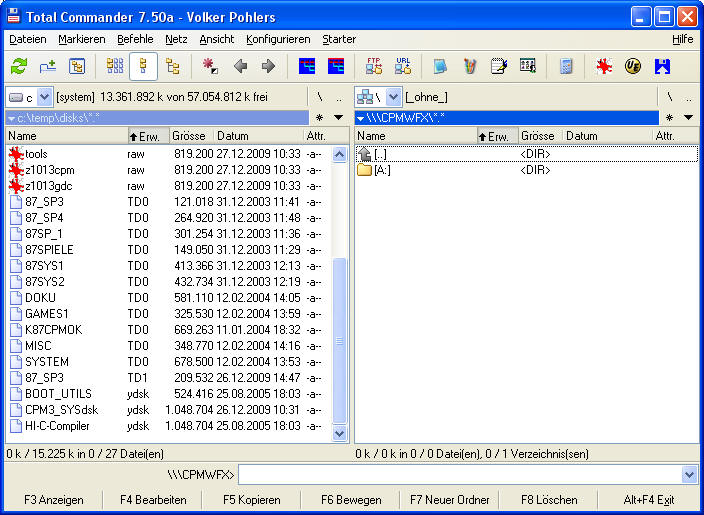Open the right panel network drive dropdown

pyautogui.click(x=393, y=97)
